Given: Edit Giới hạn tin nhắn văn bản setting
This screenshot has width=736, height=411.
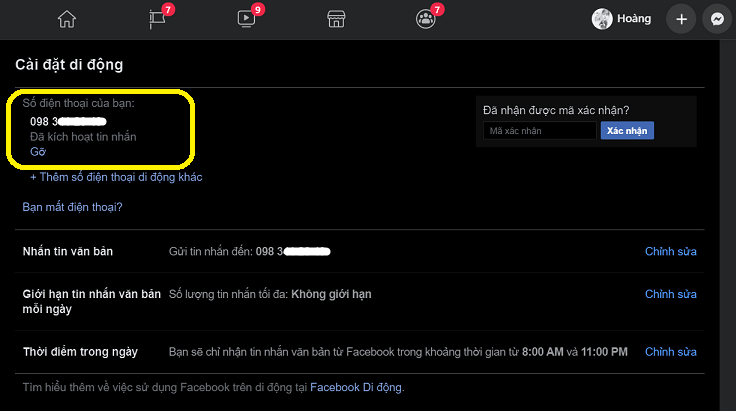Looking at the screenshot, I should click(670, 294).
